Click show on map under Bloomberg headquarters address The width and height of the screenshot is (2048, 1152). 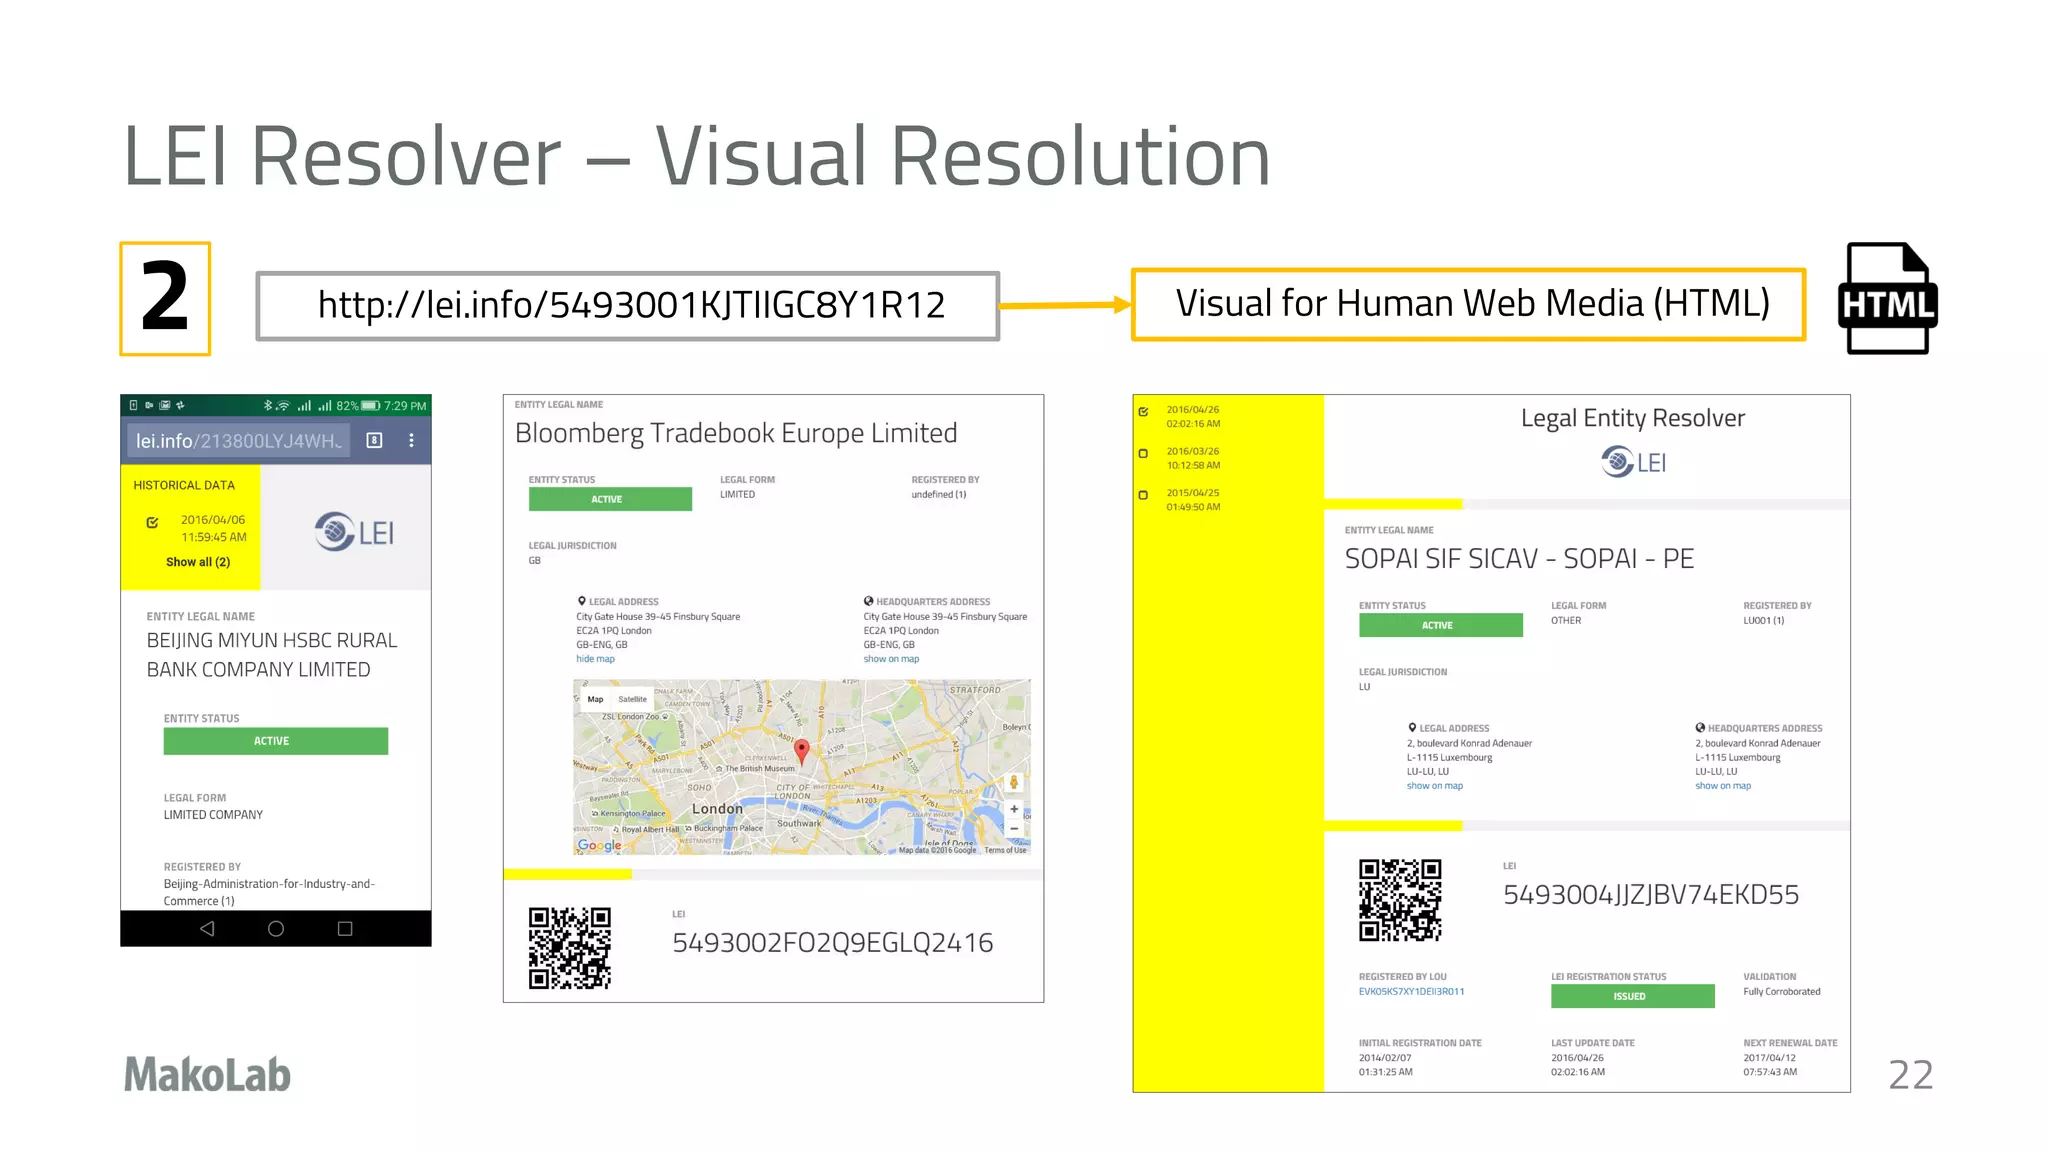pyautogui.click(x=891, y=659)
